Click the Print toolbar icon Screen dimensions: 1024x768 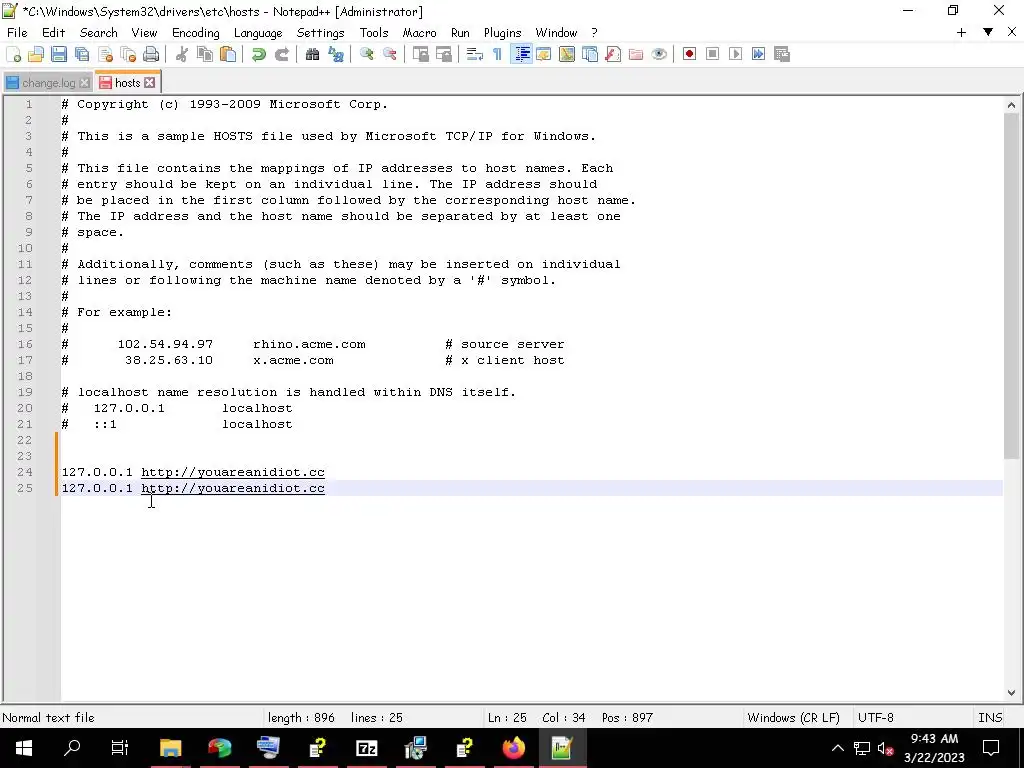pyautogui.click(x=151, y=54)
